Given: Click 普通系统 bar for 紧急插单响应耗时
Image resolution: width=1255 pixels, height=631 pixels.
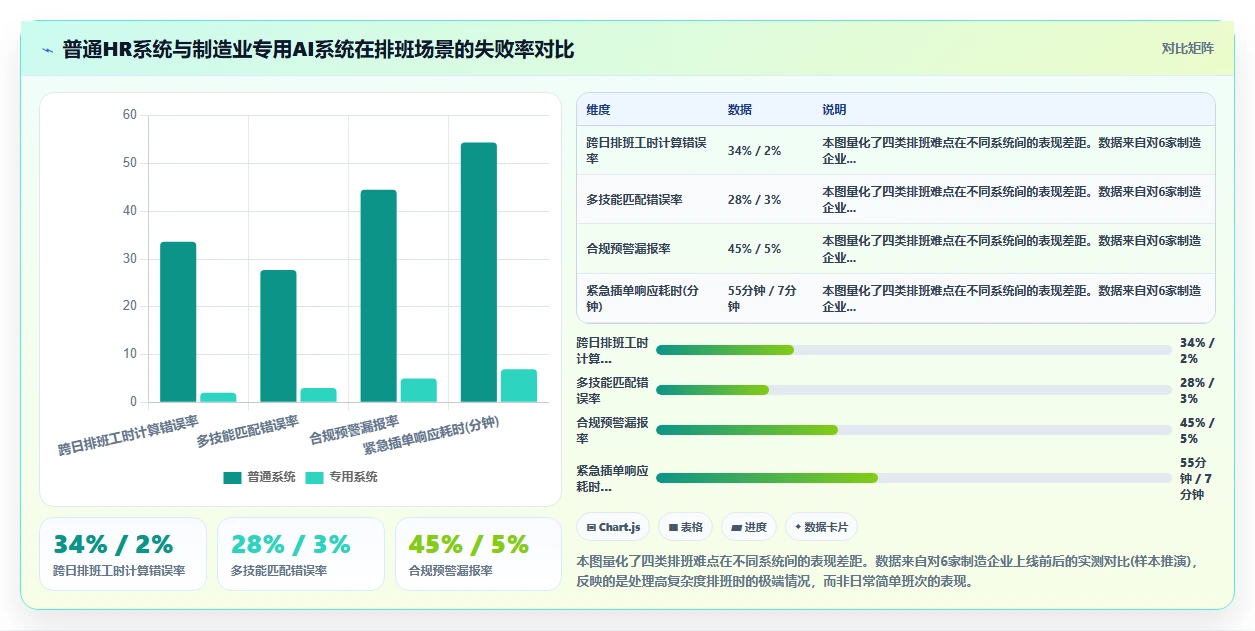Looking at the screenshot, I should pyautogui.click(x=478, y=272).
